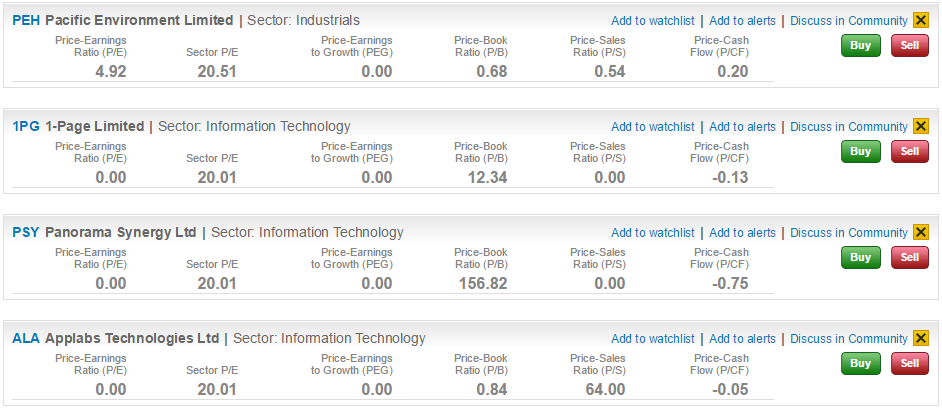942x409 pixels.
Task: Click Buy button for PEH stock
Action: 860,45
